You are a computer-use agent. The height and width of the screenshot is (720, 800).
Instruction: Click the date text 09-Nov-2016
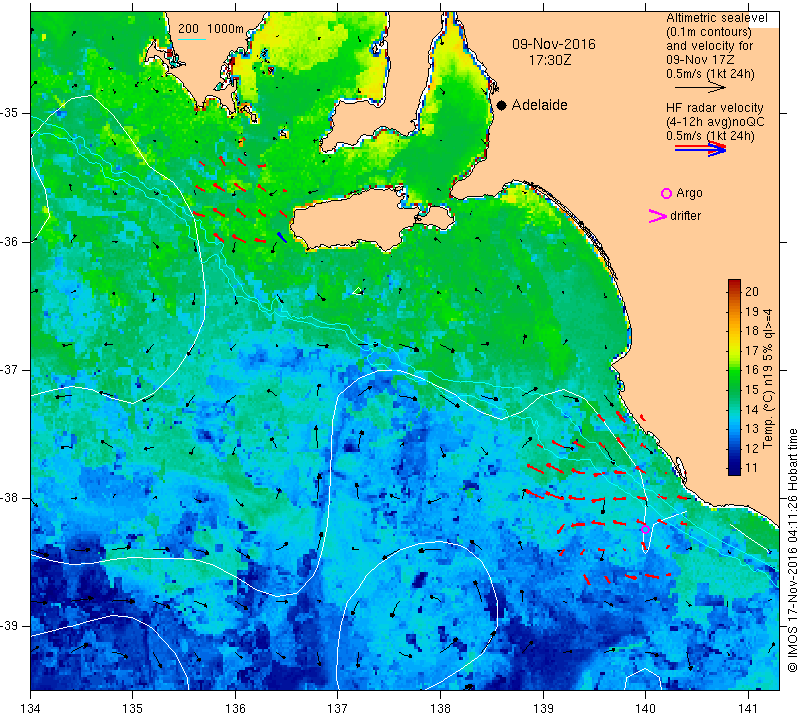tap(554, 44)
